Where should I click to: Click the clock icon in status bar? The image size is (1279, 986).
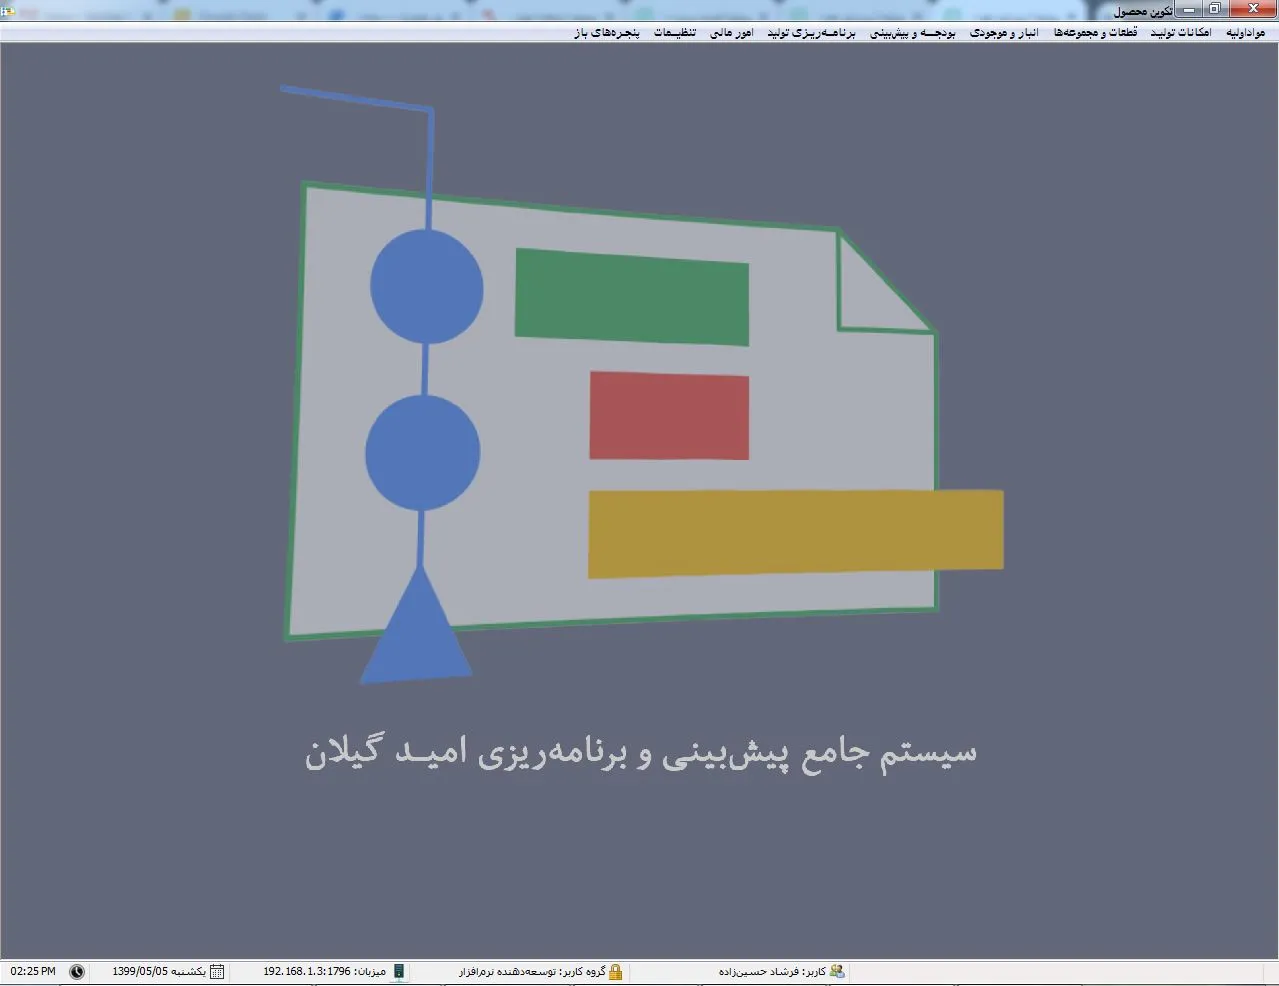tap(77, 971)
